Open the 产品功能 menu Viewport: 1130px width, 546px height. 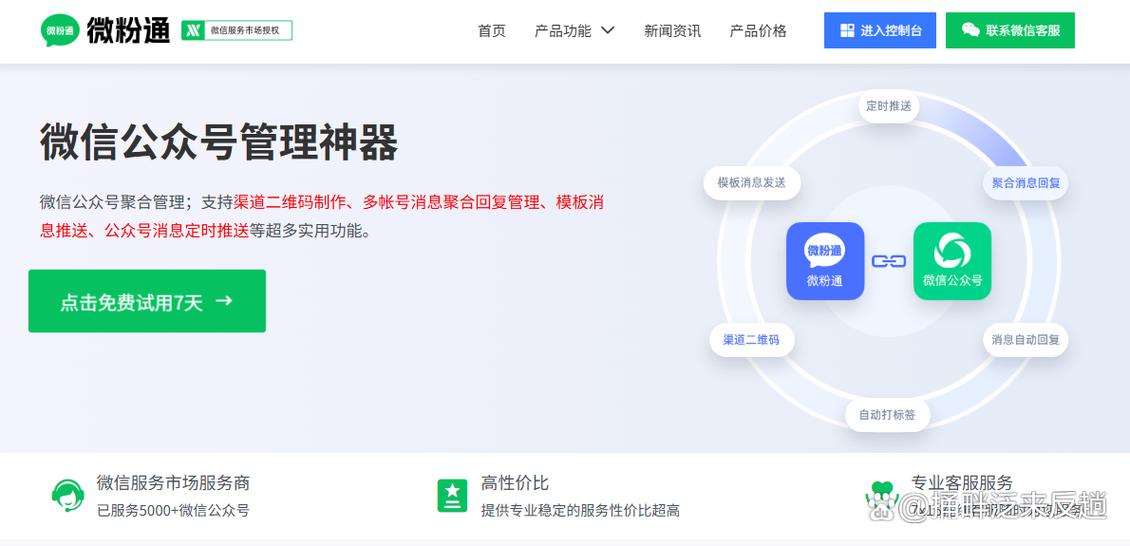point(562,31)
